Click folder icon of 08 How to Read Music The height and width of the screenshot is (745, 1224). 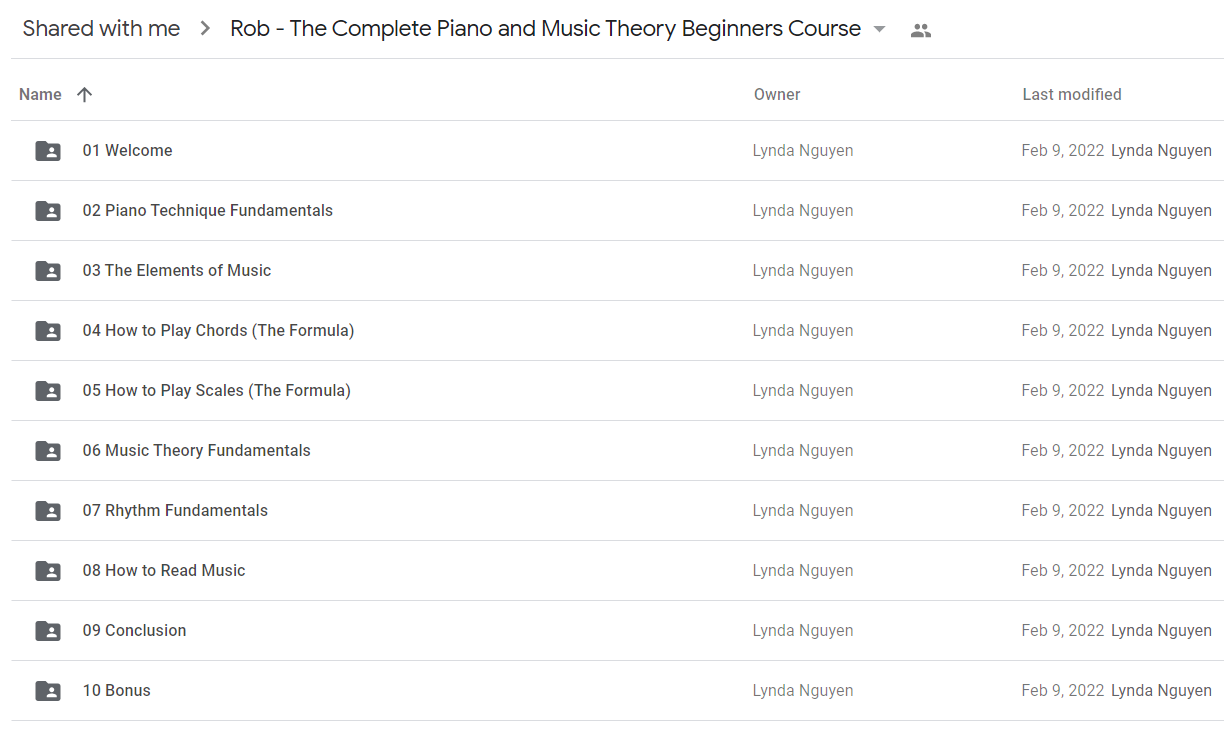tap(48, 571)
